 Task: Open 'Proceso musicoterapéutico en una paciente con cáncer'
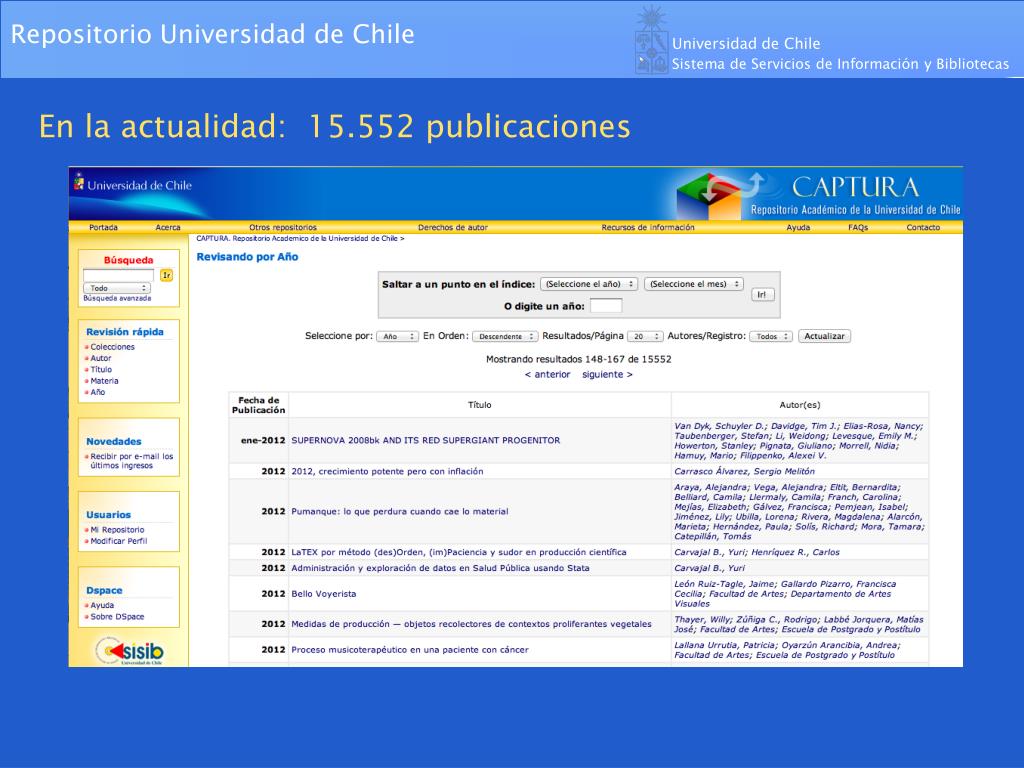410,650
